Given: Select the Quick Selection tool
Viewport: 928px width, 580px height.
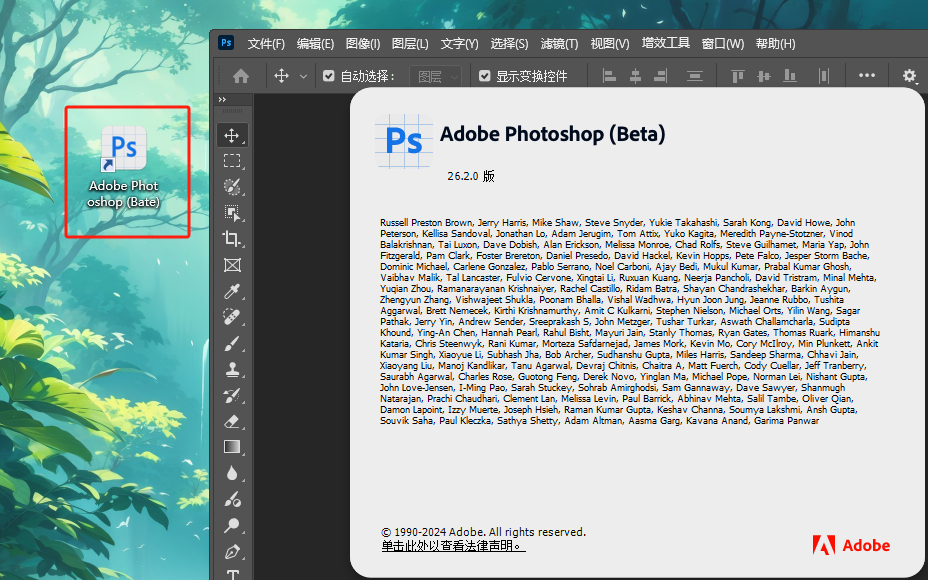Looking at the screenshot, I should 232,187.
